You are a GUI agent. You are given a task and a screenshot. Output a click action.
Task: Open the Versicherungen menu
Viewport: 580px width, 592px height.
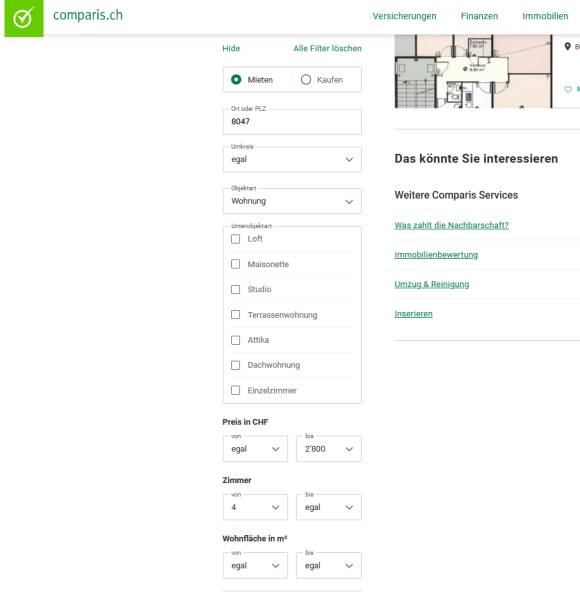click(404, 16)
